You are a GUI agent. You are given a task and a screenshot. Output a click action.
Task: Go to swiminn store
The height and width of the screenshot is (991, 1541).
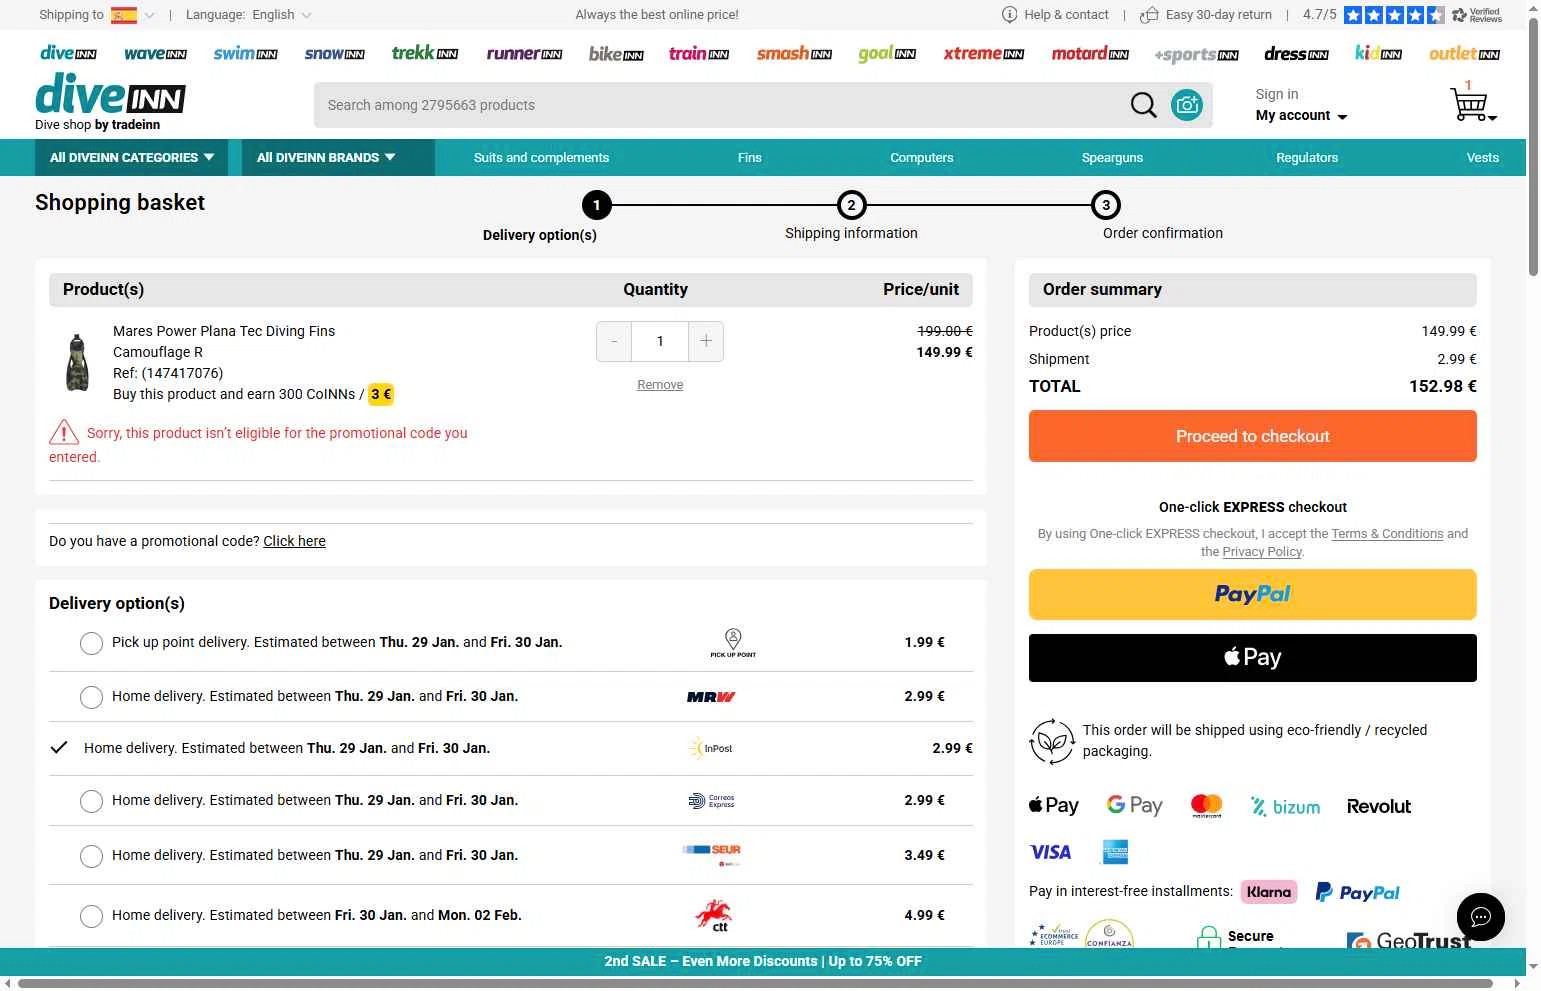point(245,53)
